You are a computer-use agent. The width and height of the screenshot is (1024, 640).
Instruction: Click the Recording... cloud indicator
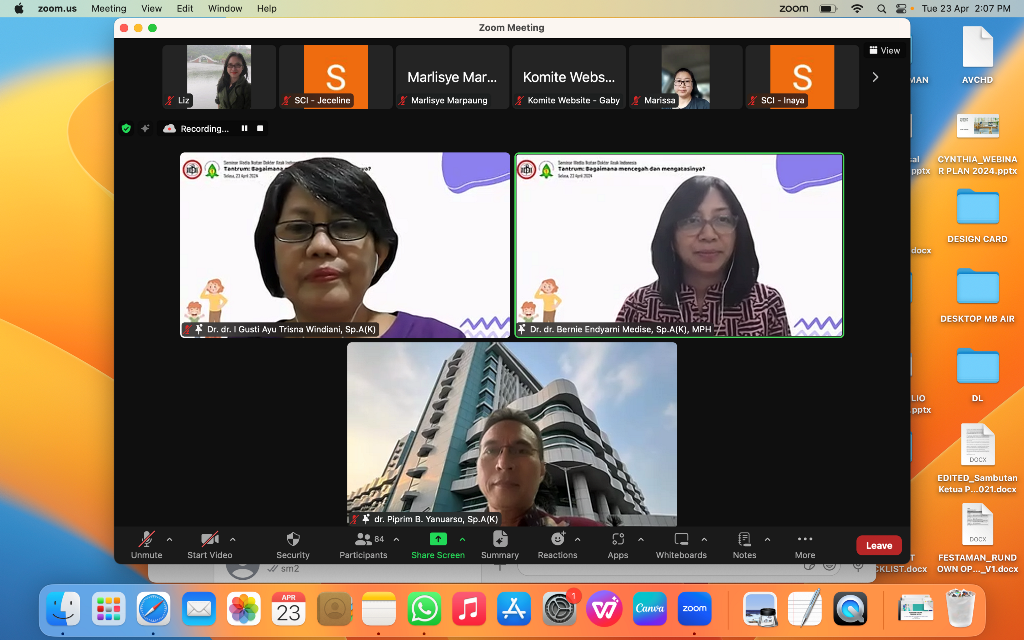point(196,129)
